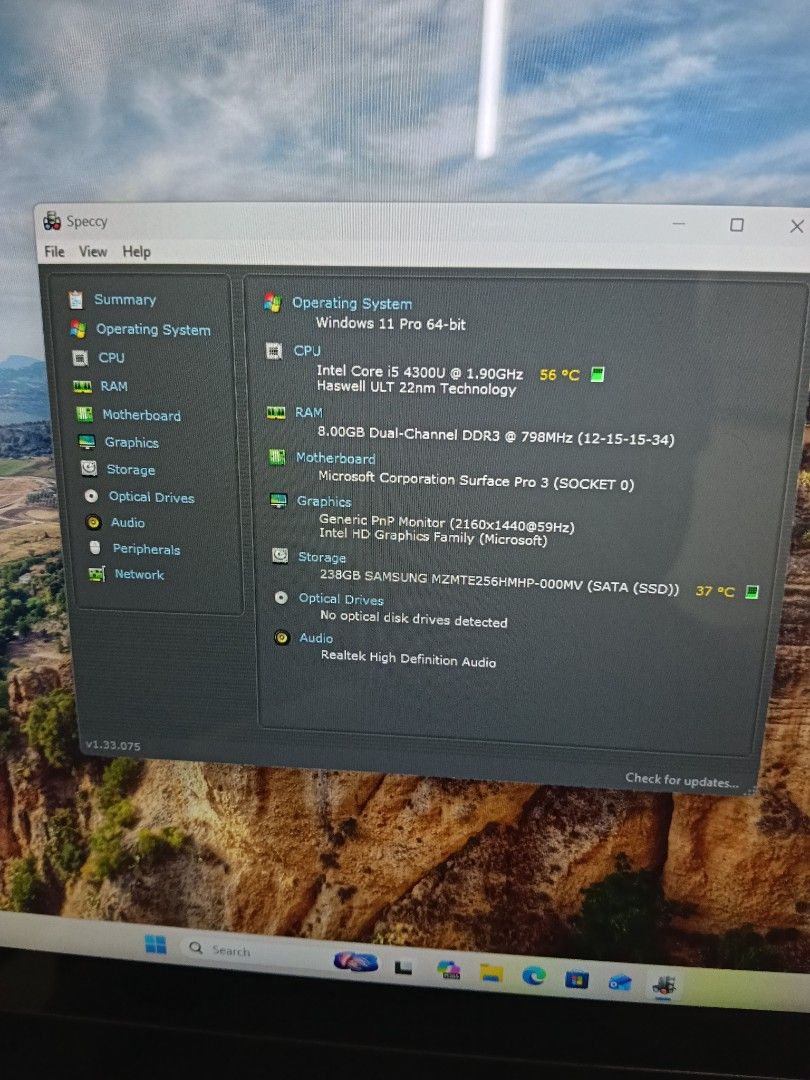Open the View menu
Viewport: 810px width, 1080px height.
pos(93,251)
